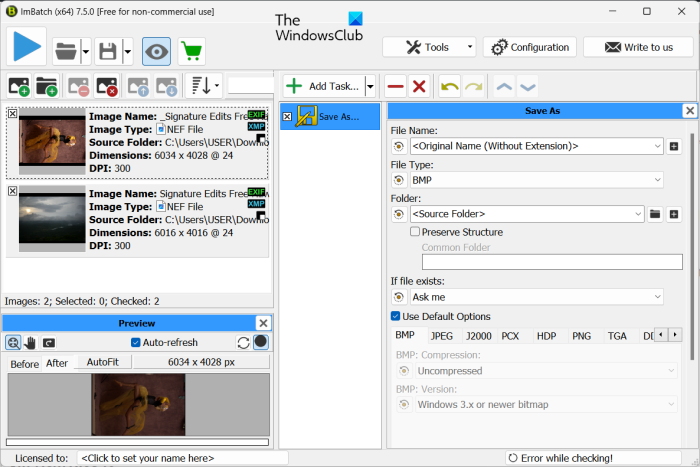Uncheck the first _Signature Edits image checkbox
The image size is (700, 467).
click(12, 113)
